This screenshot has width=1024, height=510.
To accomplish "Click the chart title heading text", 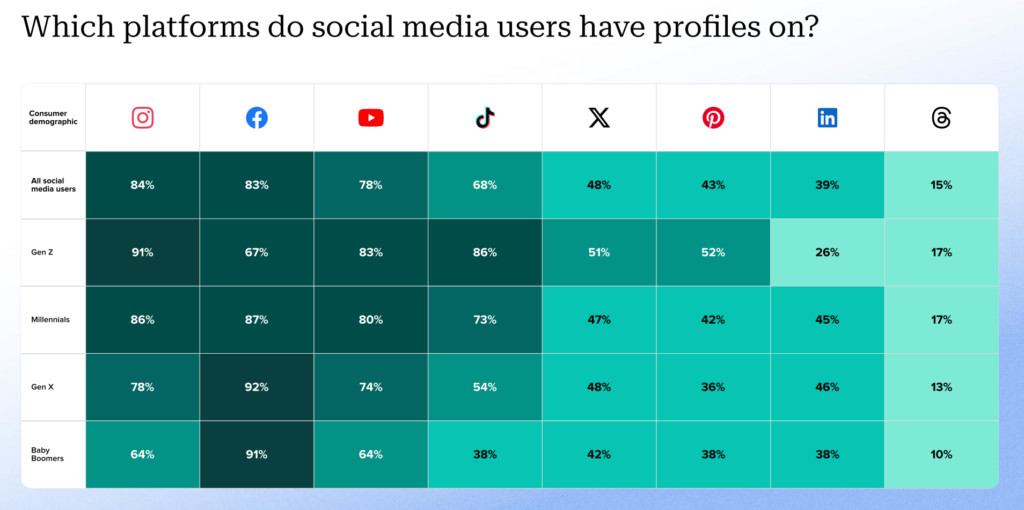I will pos(420,27).
